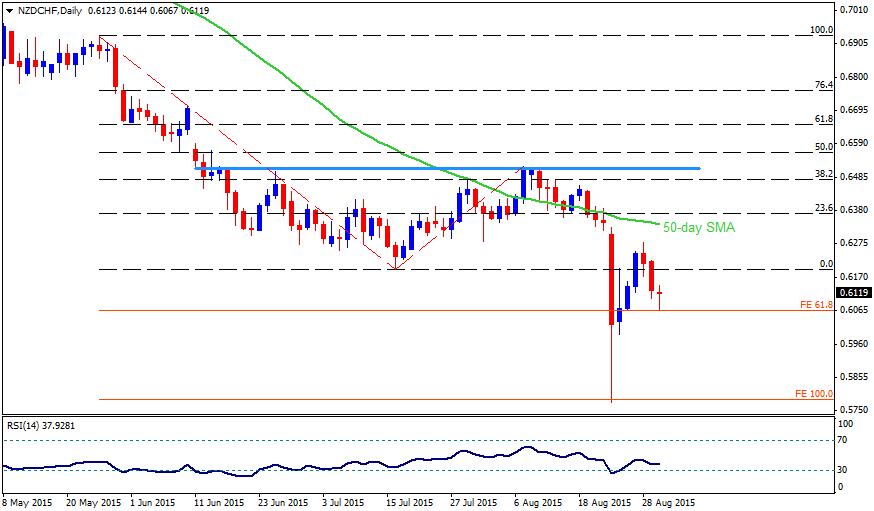This screenshot has height=511, width=874.
Task: Click the 50-day SMA label
Action: pos(699,227)
